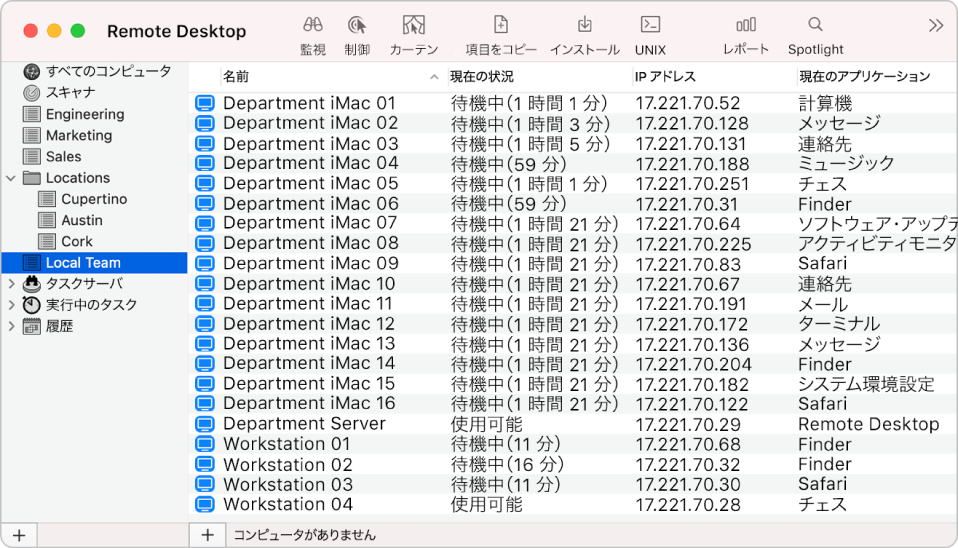Viewport: 958px width, 548px height.
Task: Select the Workstation 01 row name
Action: [287, 444]
